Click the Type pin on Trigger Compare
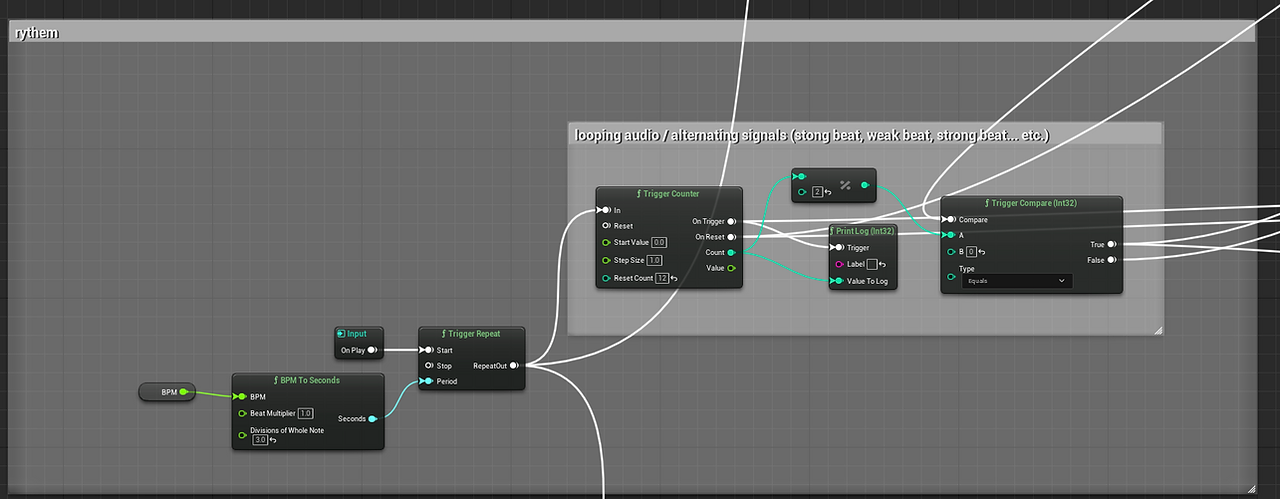This screenshot has width=1280, height=499. click(950, 277)
